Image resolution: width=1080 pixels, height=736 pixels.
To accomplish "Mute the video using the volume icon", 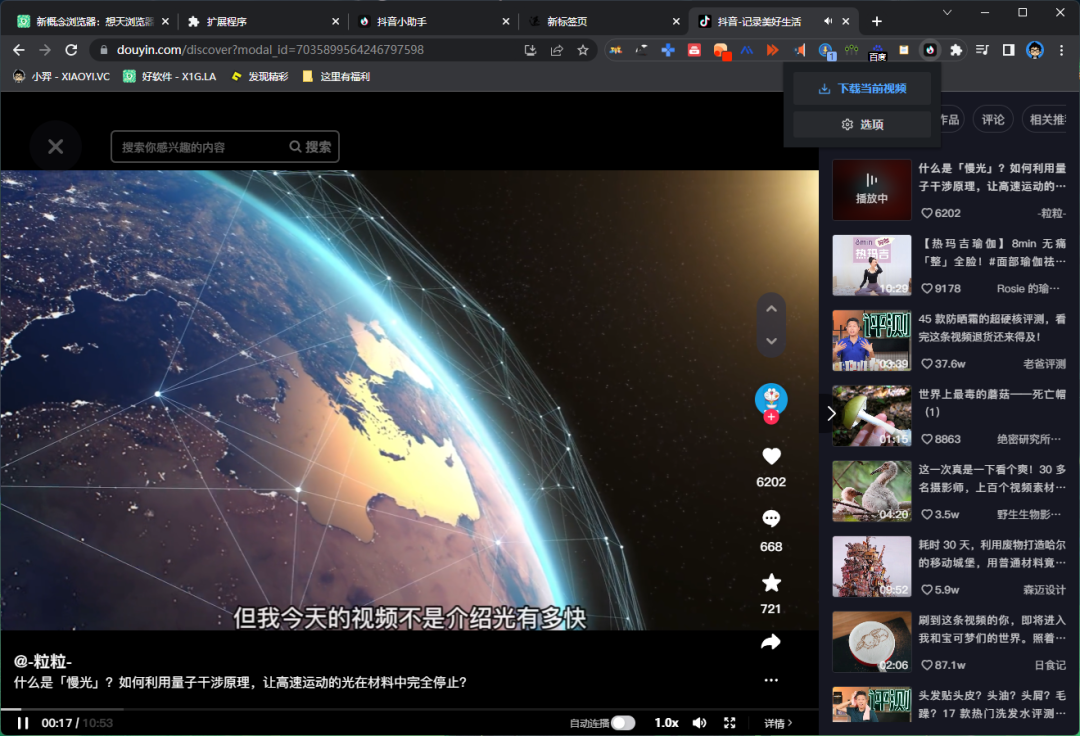I will coord(700,723).
